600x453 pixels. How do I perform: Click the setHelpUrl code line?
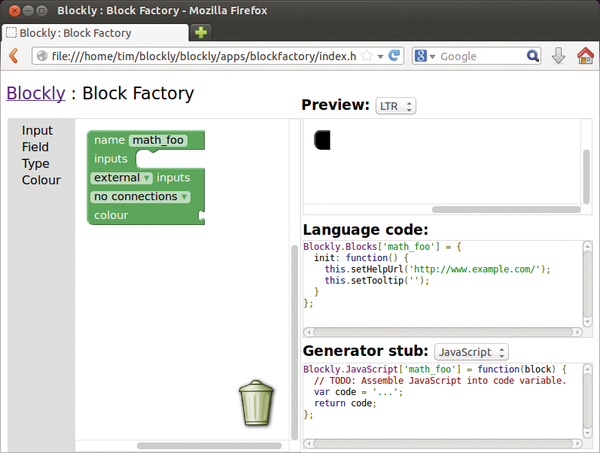tap(438, 269)
